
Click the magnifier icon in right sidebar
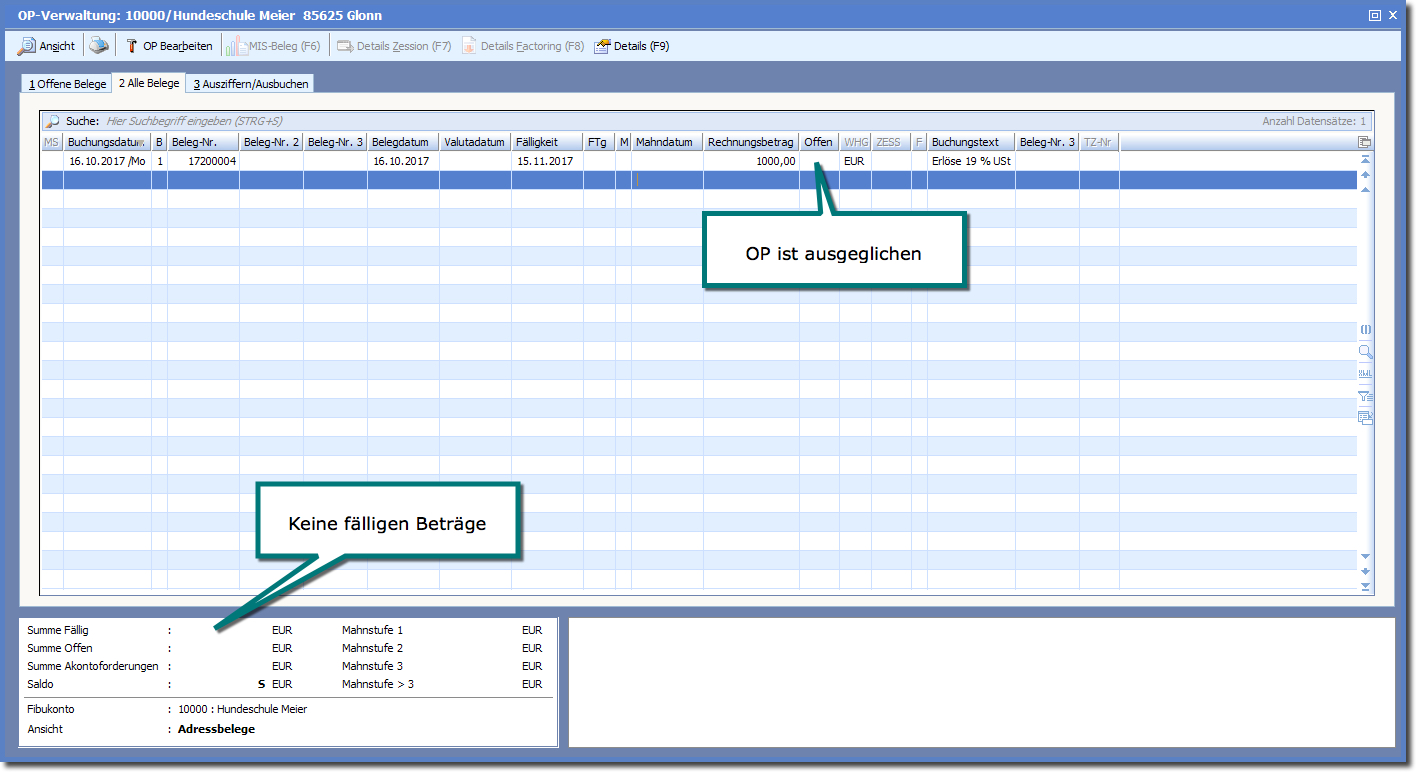(x=1365, y=352)
